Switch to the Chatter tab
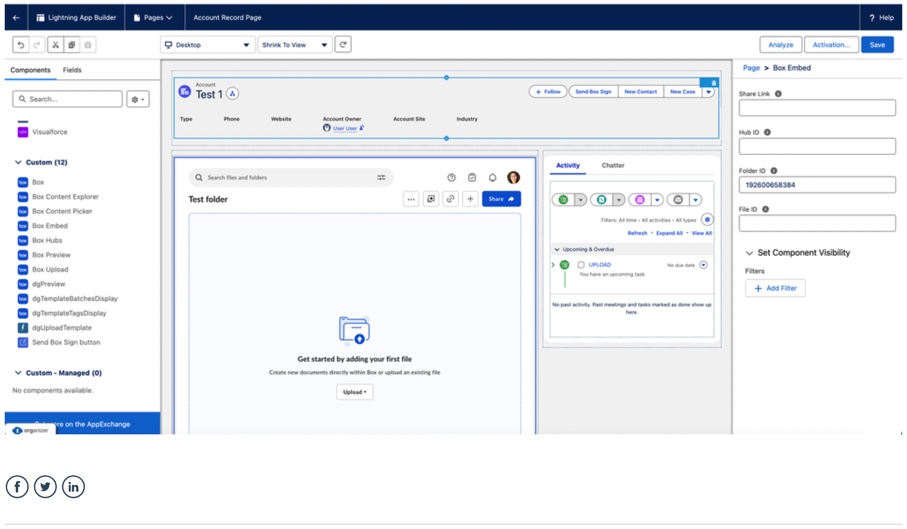This screenshot has width=907, height=529. coord(613,165)
